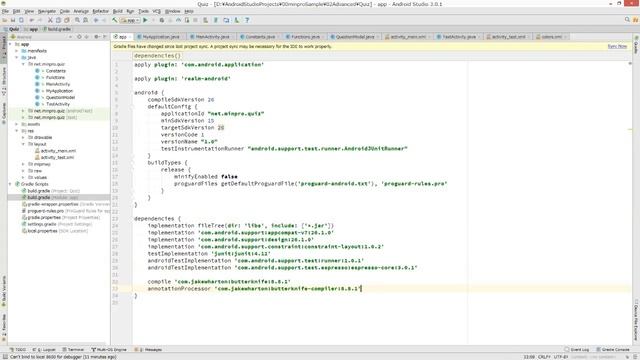
Task: Expand the drawable folder
Action: [x=24, y=138]
